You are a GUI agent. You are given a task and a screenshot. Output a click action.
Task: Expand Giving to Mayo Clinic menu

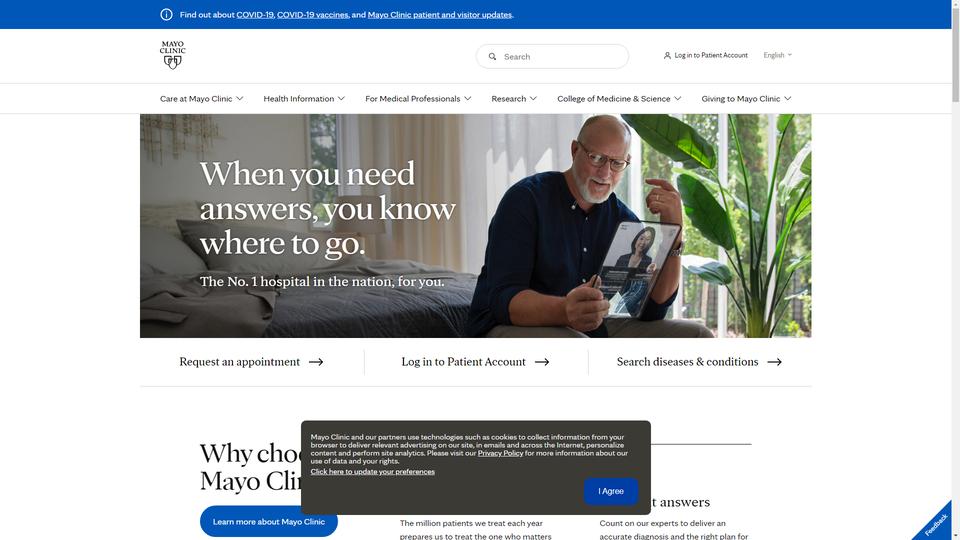coord(746,99)
